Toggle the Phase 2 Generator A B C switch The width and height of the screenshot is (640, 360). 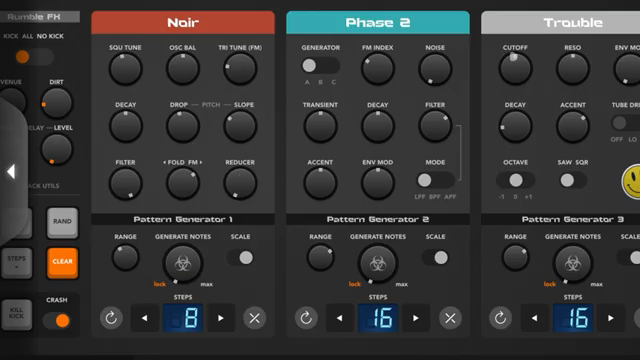(320, 65)
